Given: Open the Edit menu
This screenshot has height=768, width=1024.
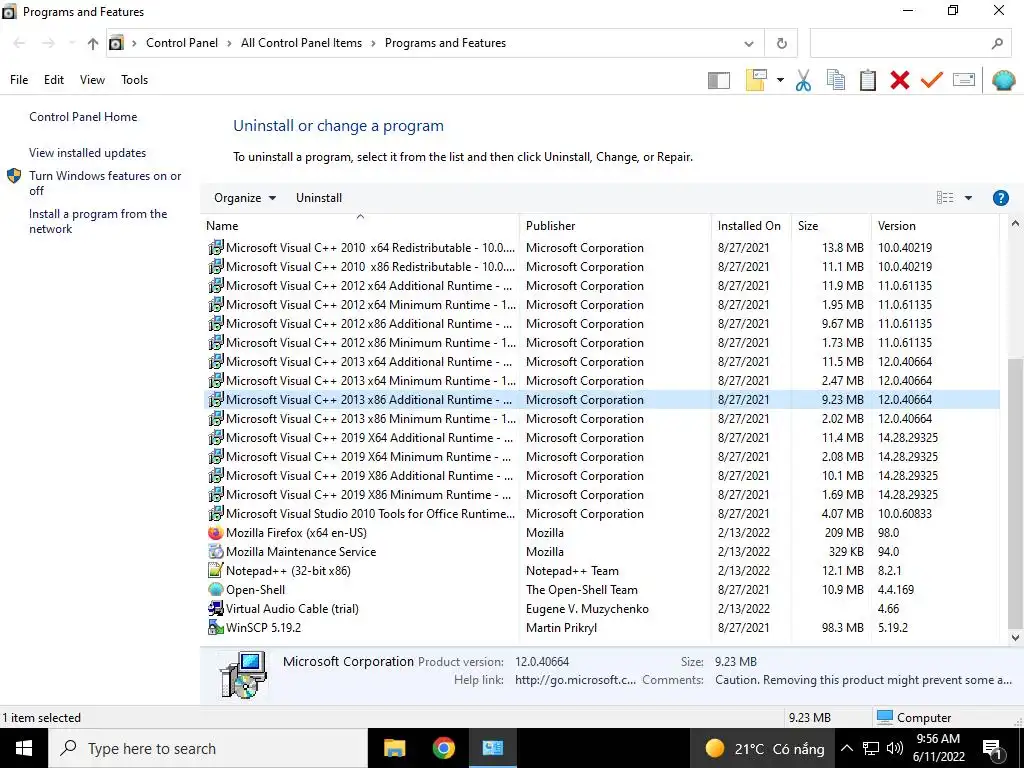Looking at the screenshot, I should click(x=54, y=80).
